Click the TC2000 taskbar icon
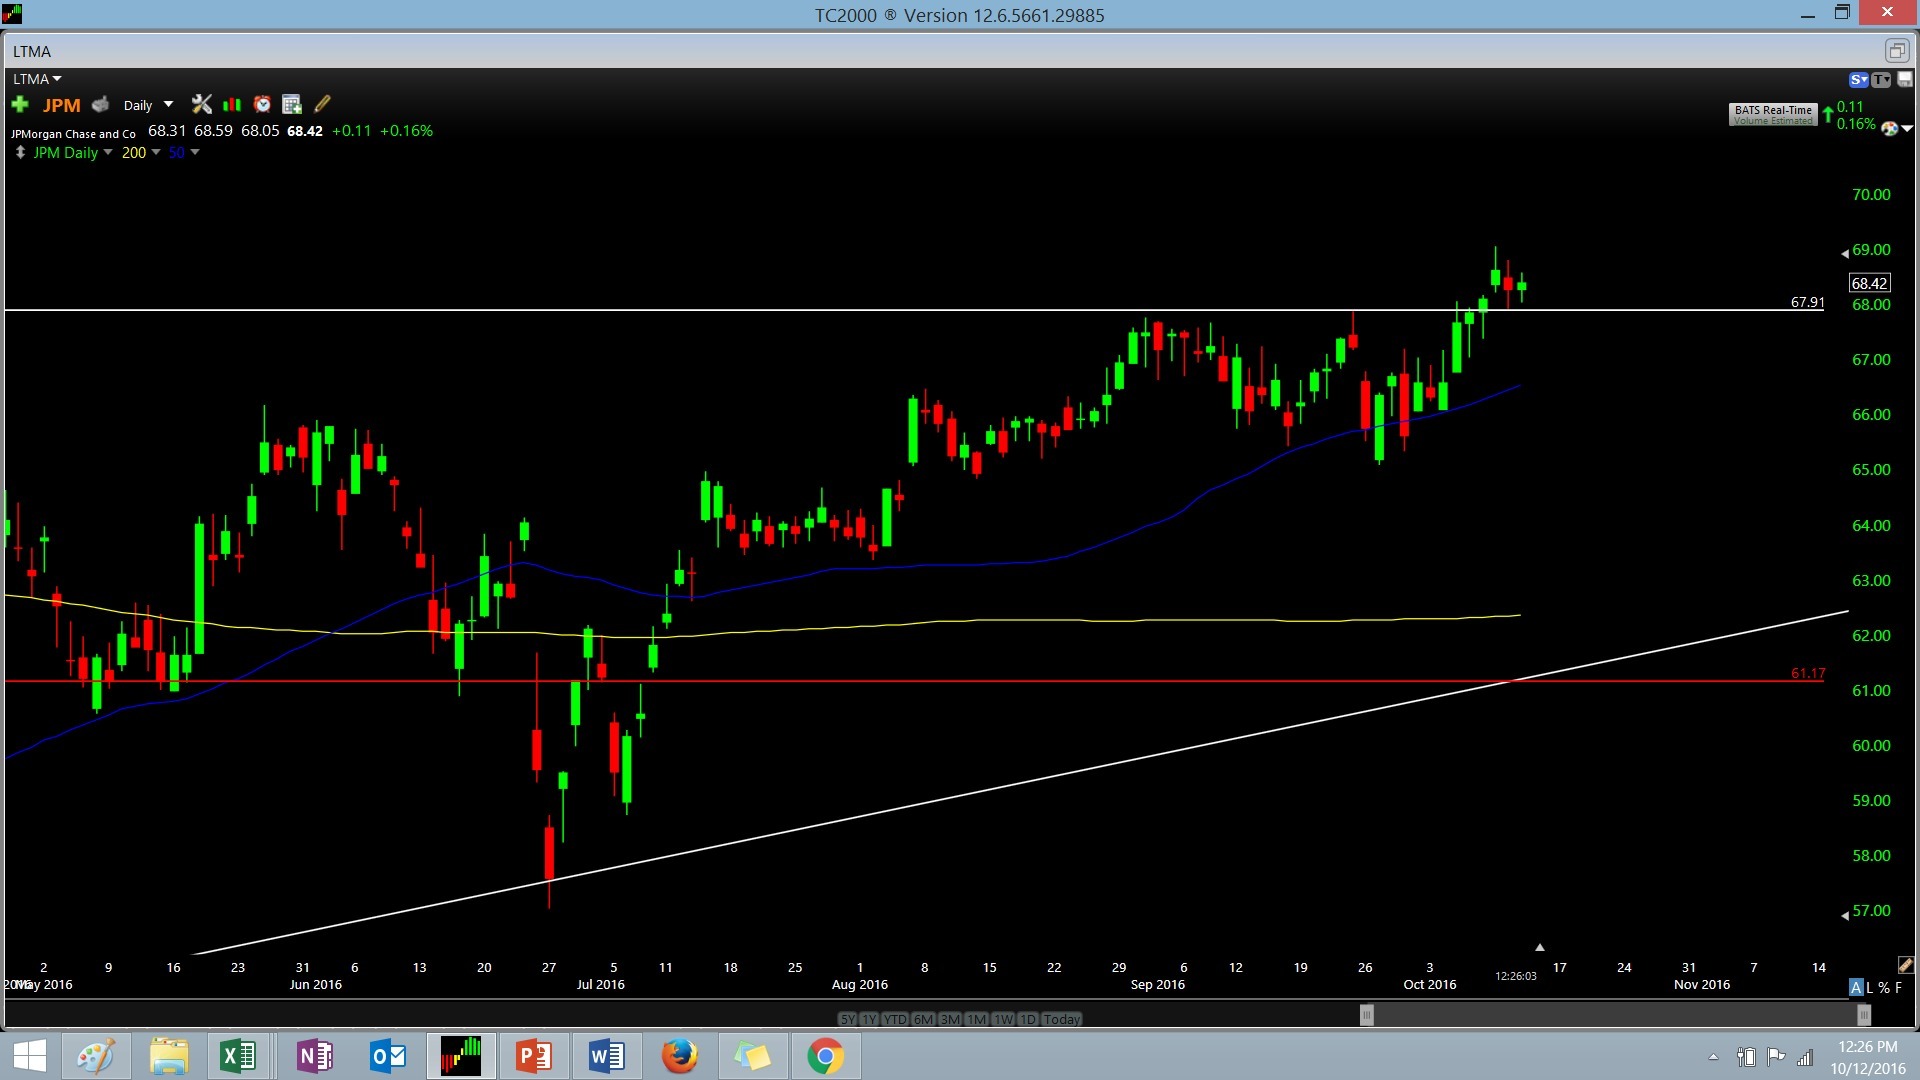Screen dimensions: 1920x1080 tap(461, 1056)
